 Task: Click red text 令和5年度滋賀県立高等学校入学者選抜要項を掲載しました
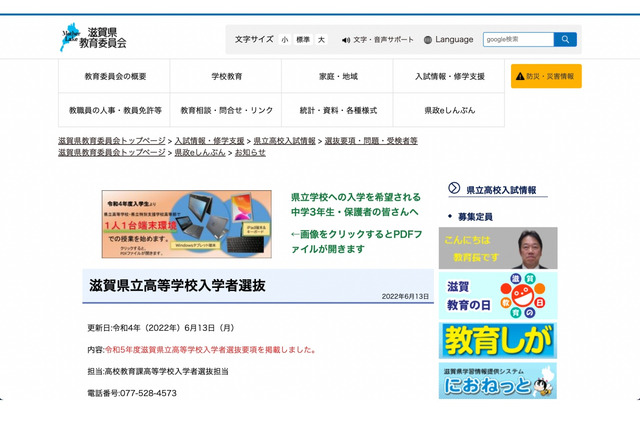click(x=210, y=350)
